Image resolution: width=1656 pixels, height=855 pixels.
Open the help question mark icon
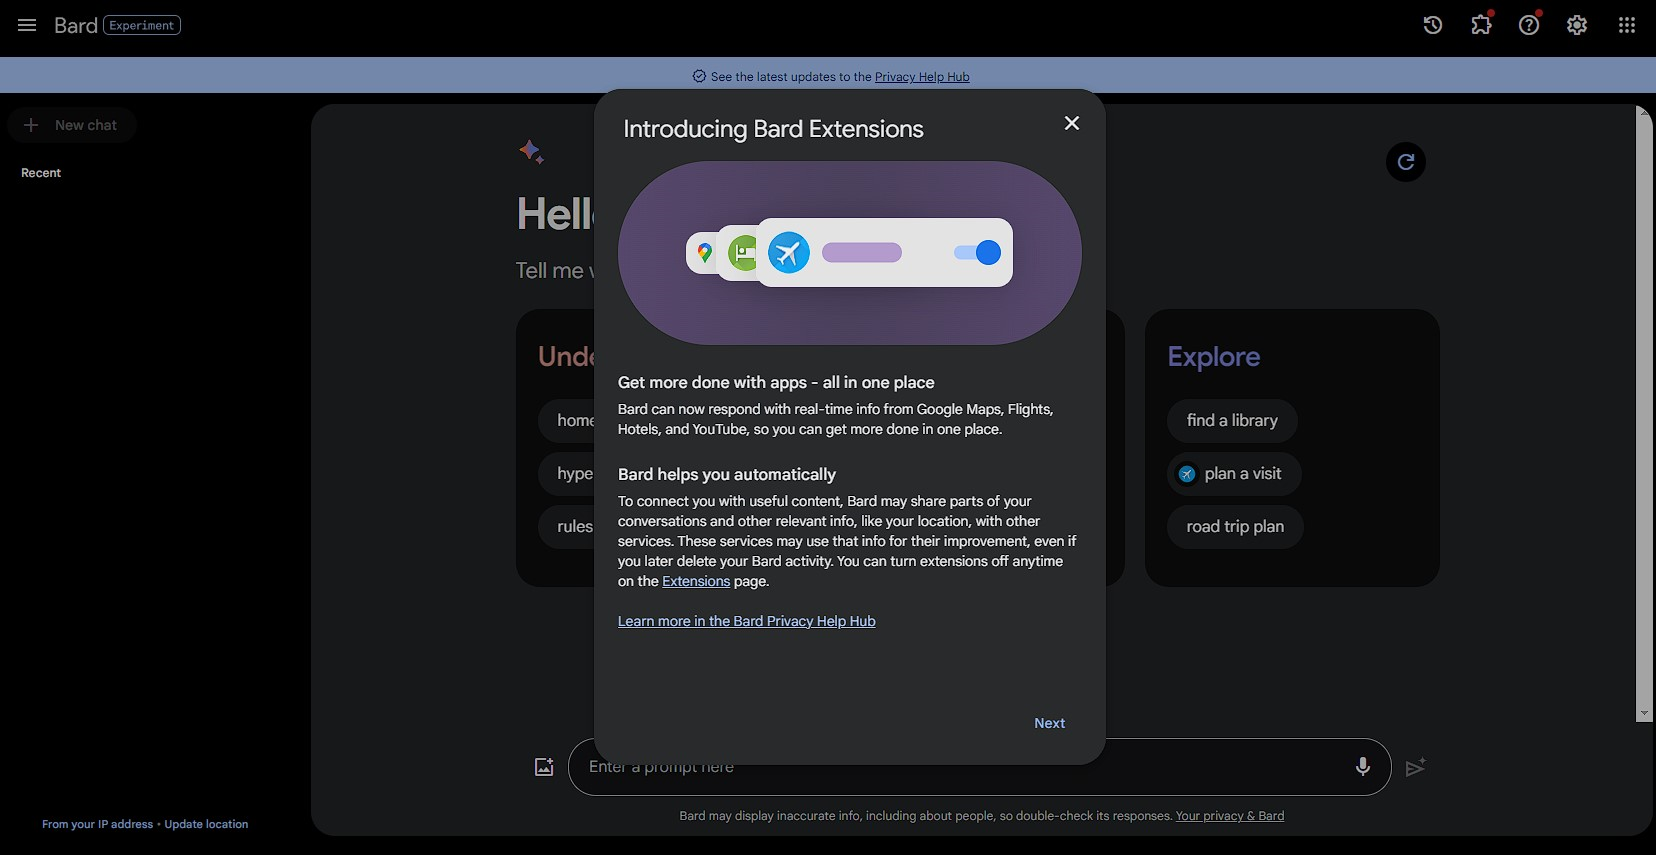(x=1529, y=25)
